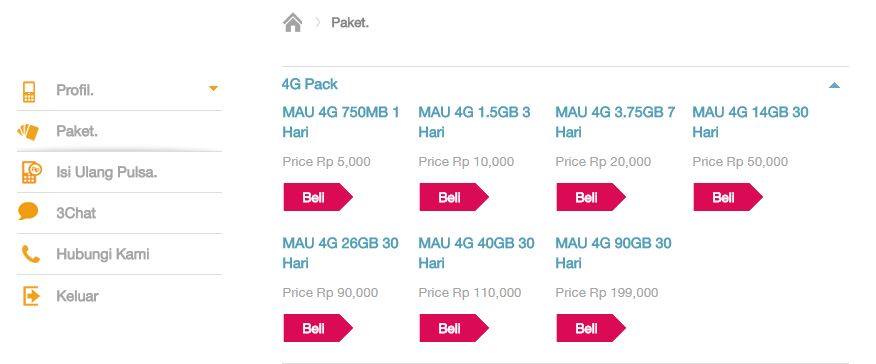Screen dimensions: 876x364
Task: Click Beli for MAU 4G 14GB 30 Hari
Action: coord(728,197)
